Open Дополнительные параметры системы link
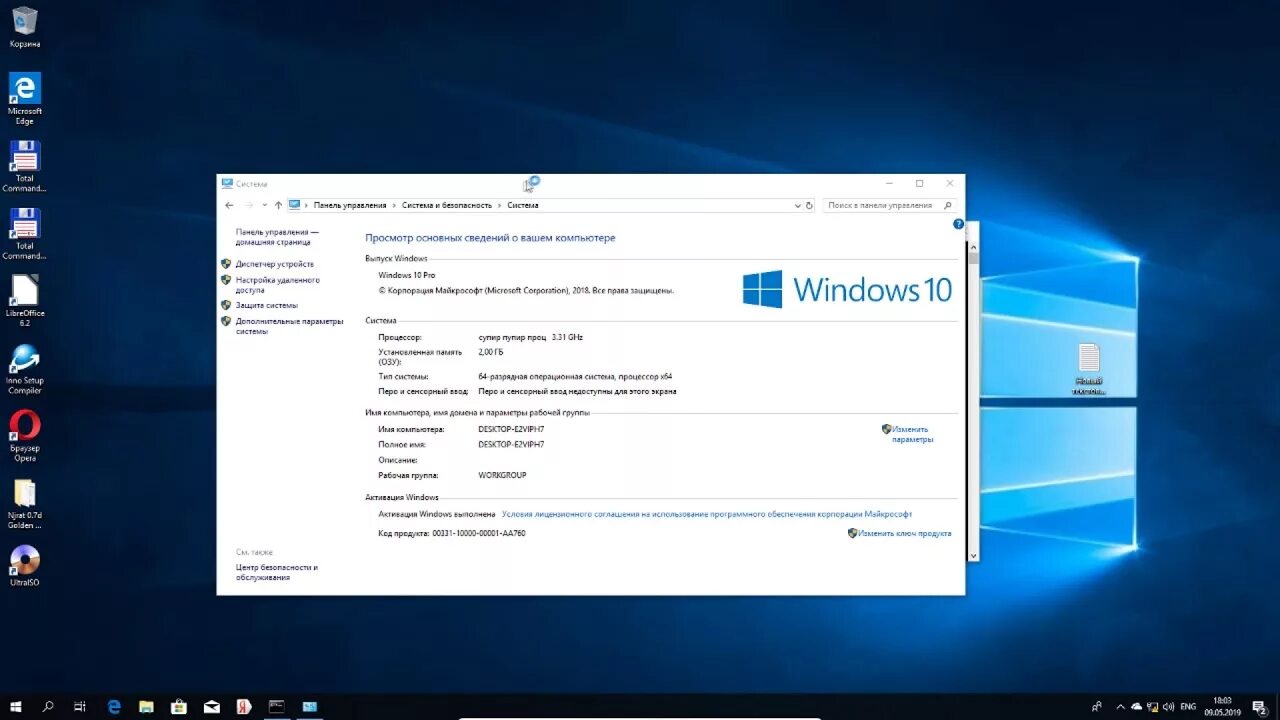 290,326
